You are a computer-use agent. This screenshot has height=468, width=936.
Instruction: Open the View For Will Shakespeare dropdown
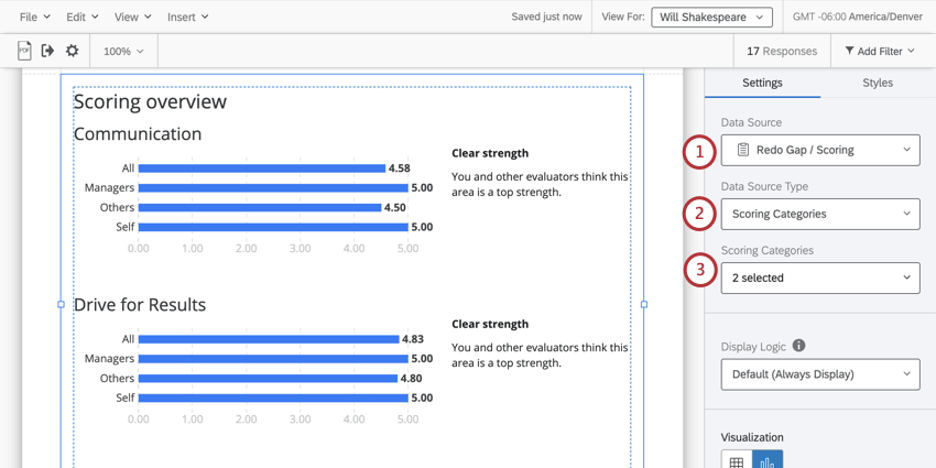712,17
